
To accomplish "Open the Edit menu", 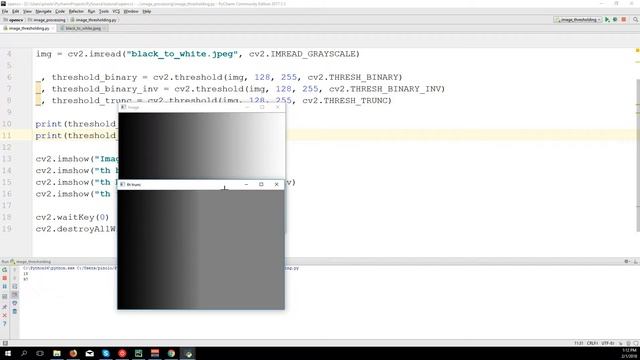I will pos(16,11).
